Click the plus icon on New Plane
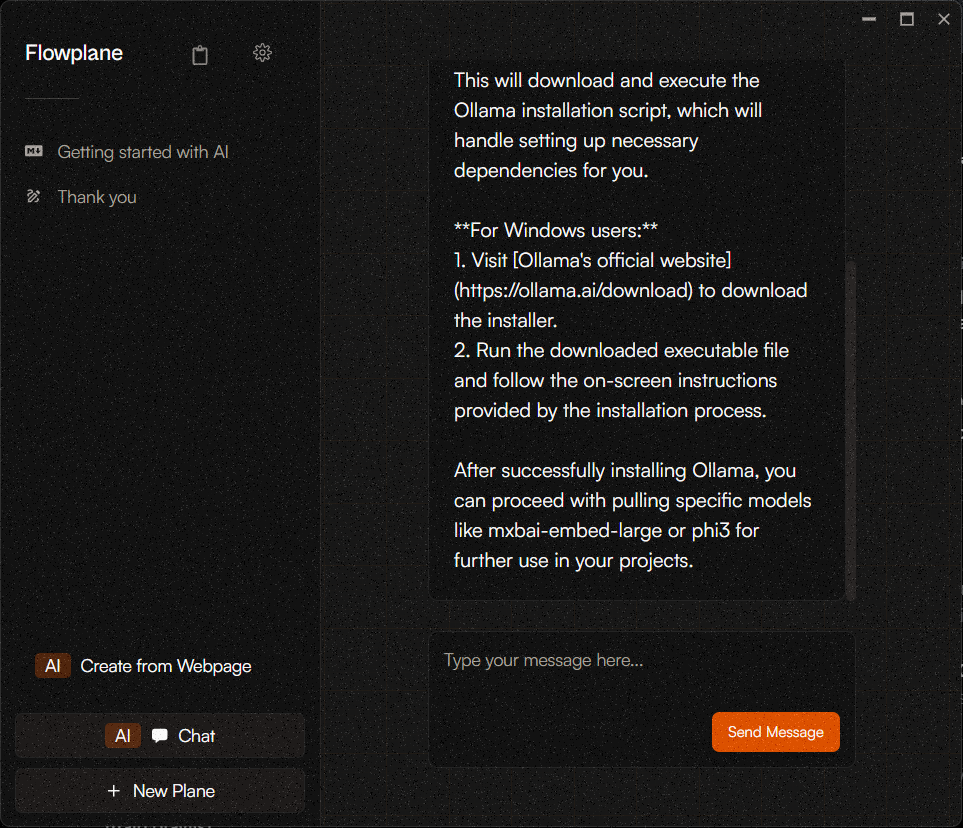The width and height of the screenshot is (963, 828). coord(114,791)
